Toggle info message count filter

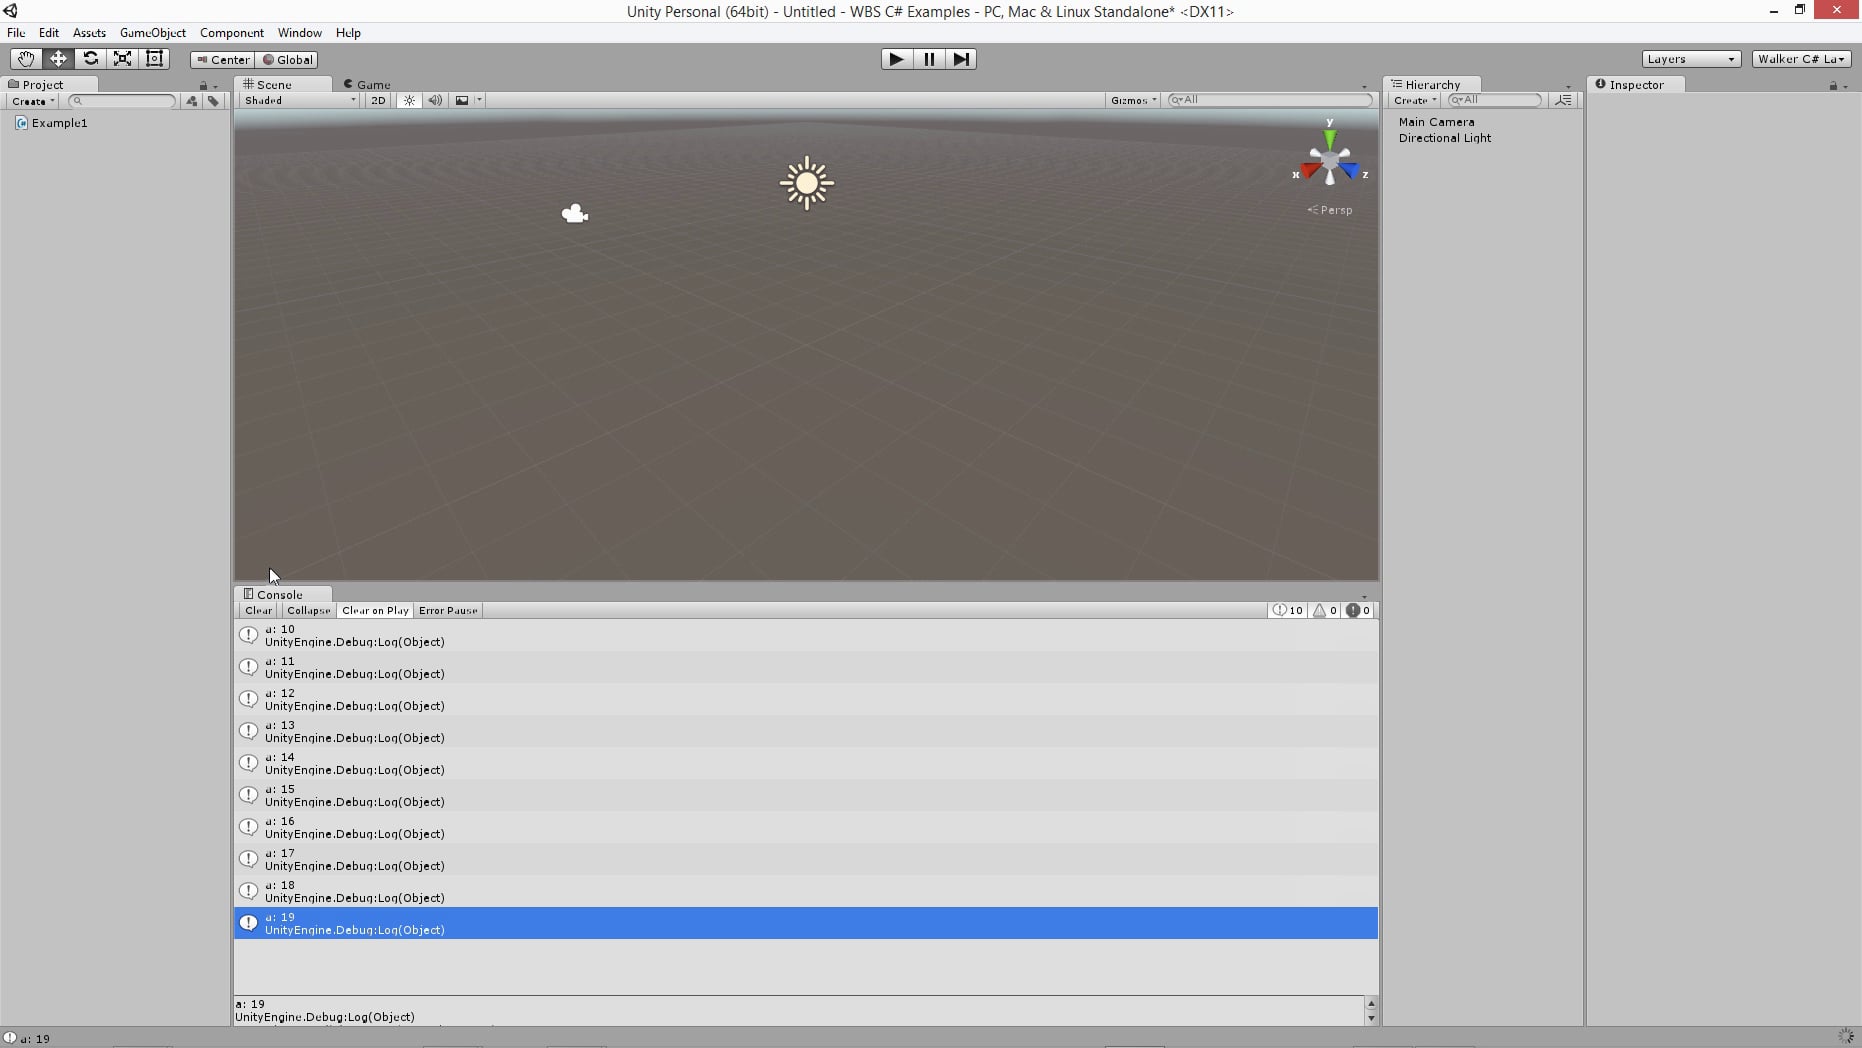[x=1288, y=610]
